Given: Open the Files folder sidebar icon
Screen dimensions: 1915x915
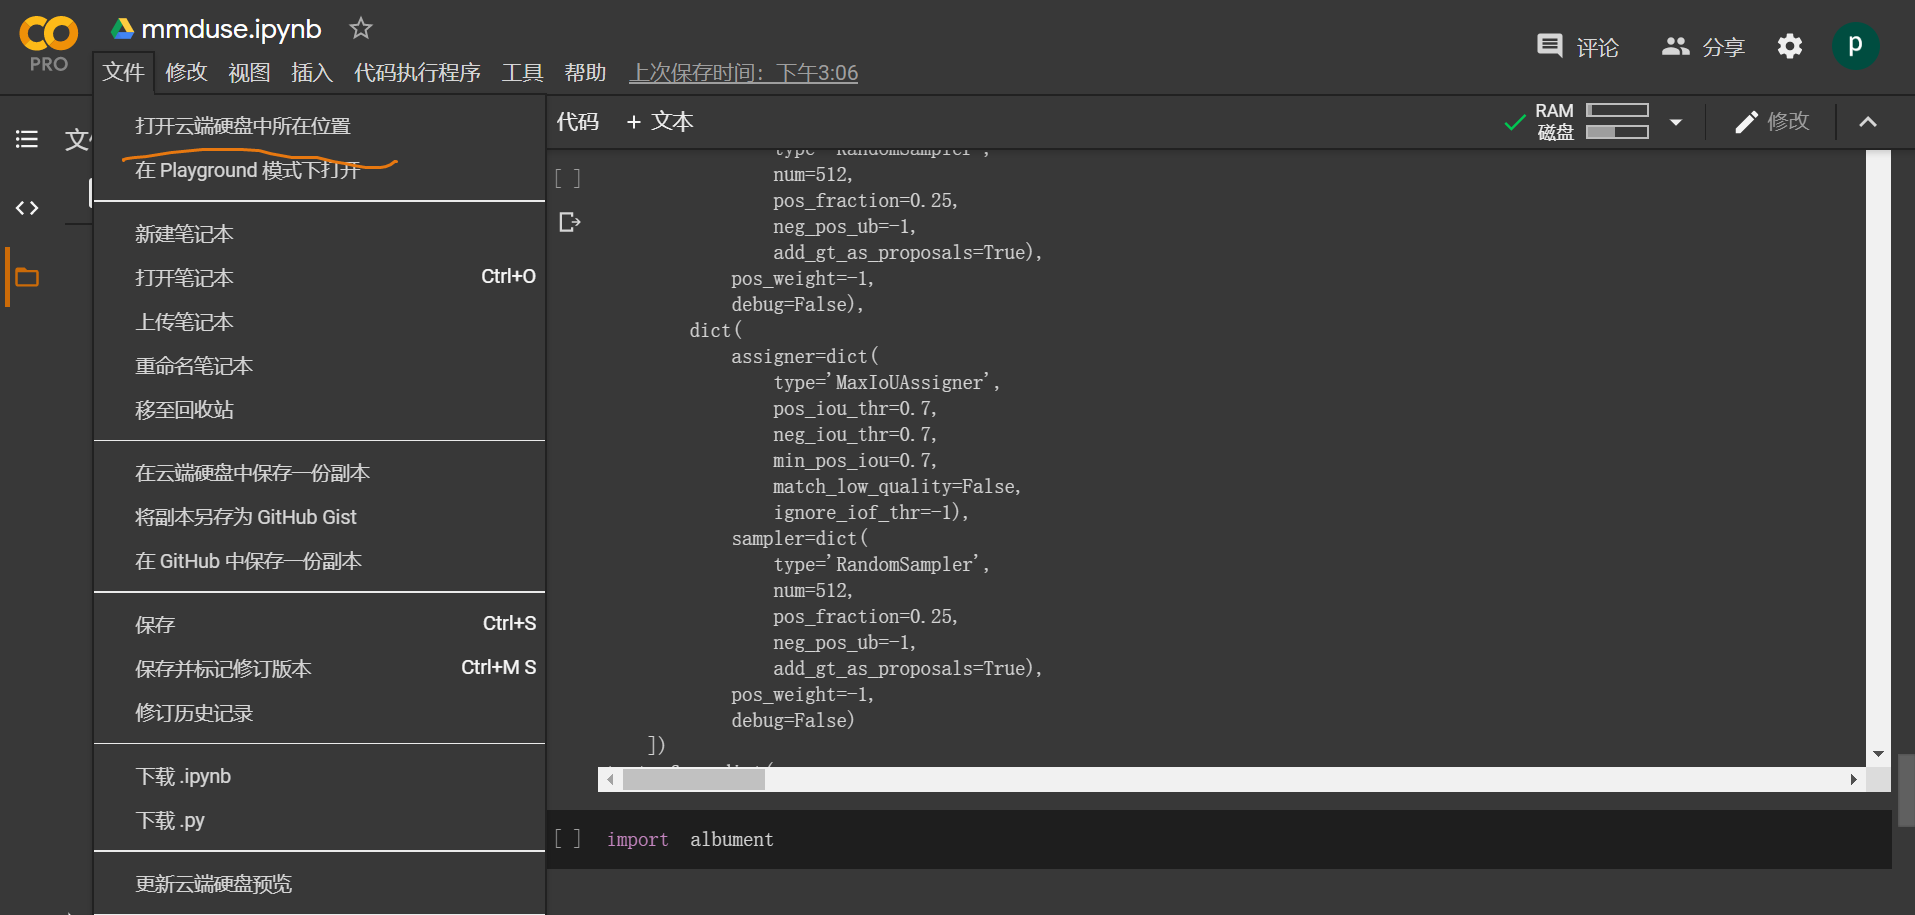Looking at the screenshot, I should [27, 277].
